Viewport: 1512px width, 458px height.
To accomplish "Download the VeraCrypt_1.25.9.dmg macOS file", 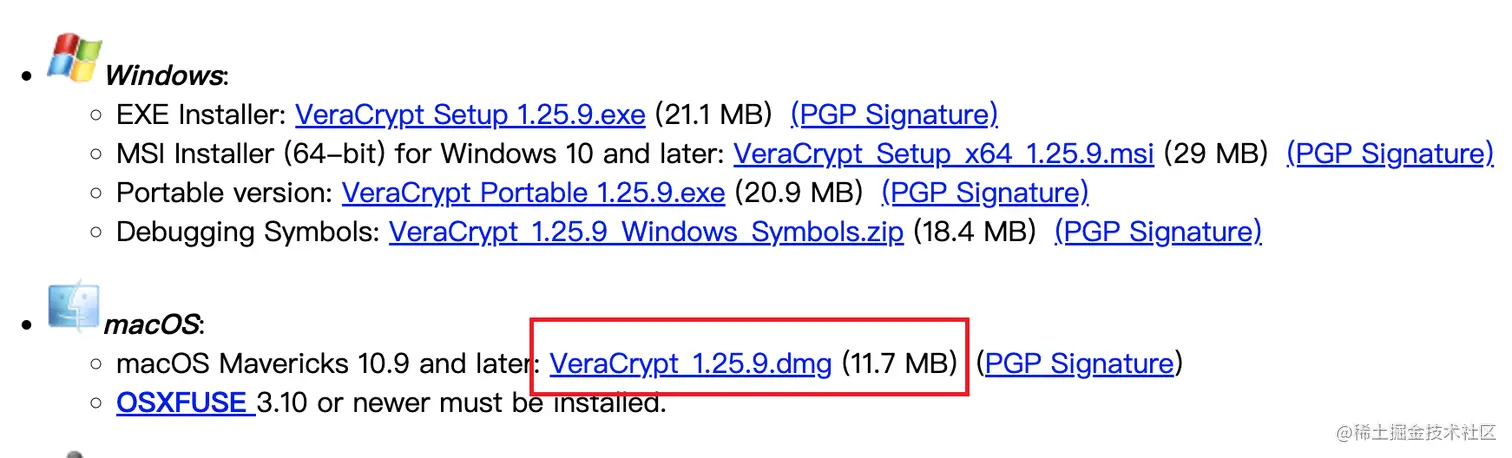I will point(691,364).
